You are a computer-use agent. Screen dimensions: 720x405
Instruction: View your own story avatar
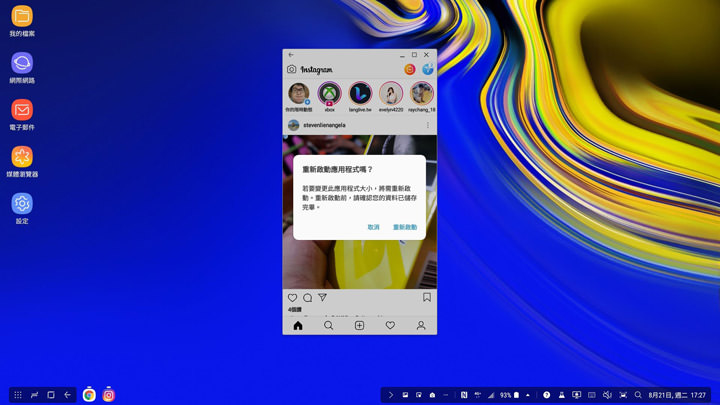pyautogui.click(x=298, y=94)
